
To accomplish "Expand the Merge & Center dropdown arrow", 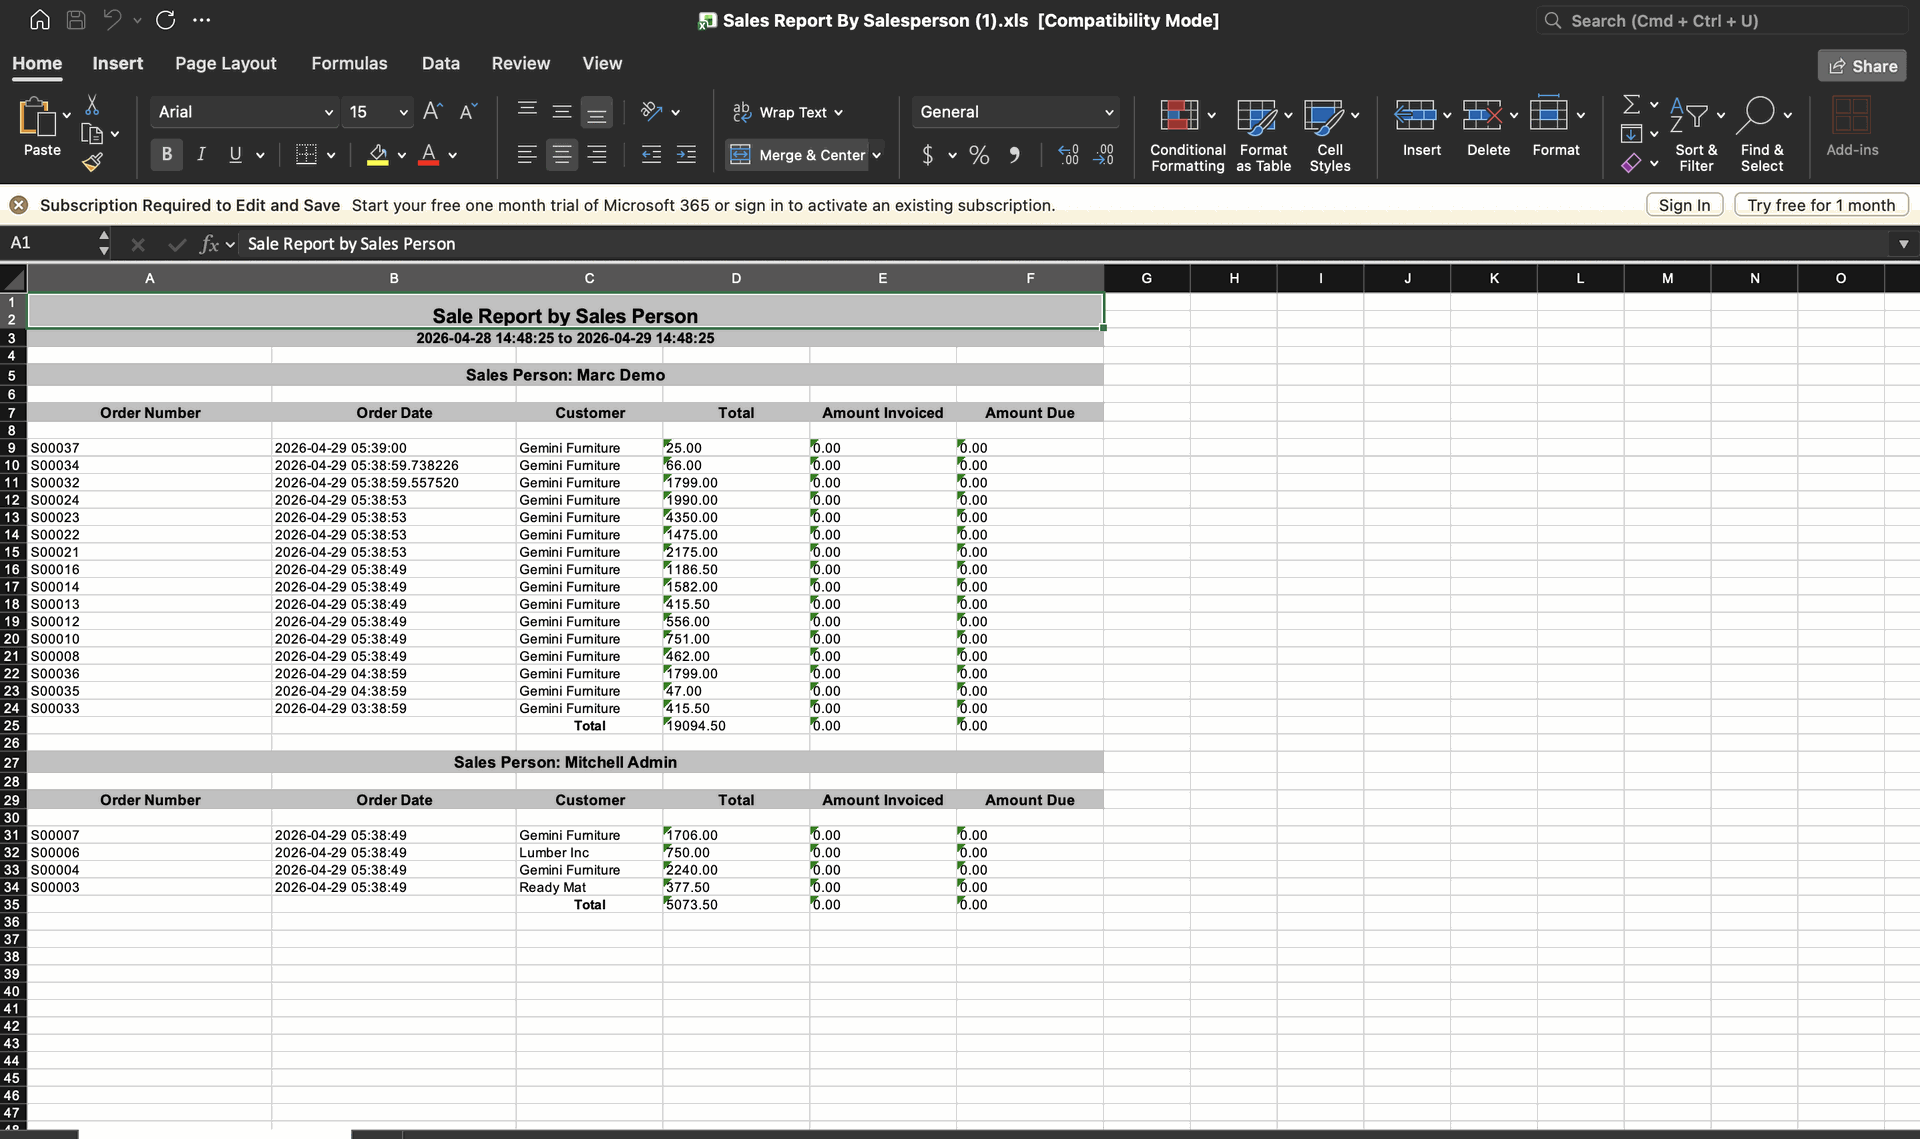I will point(877,155).
